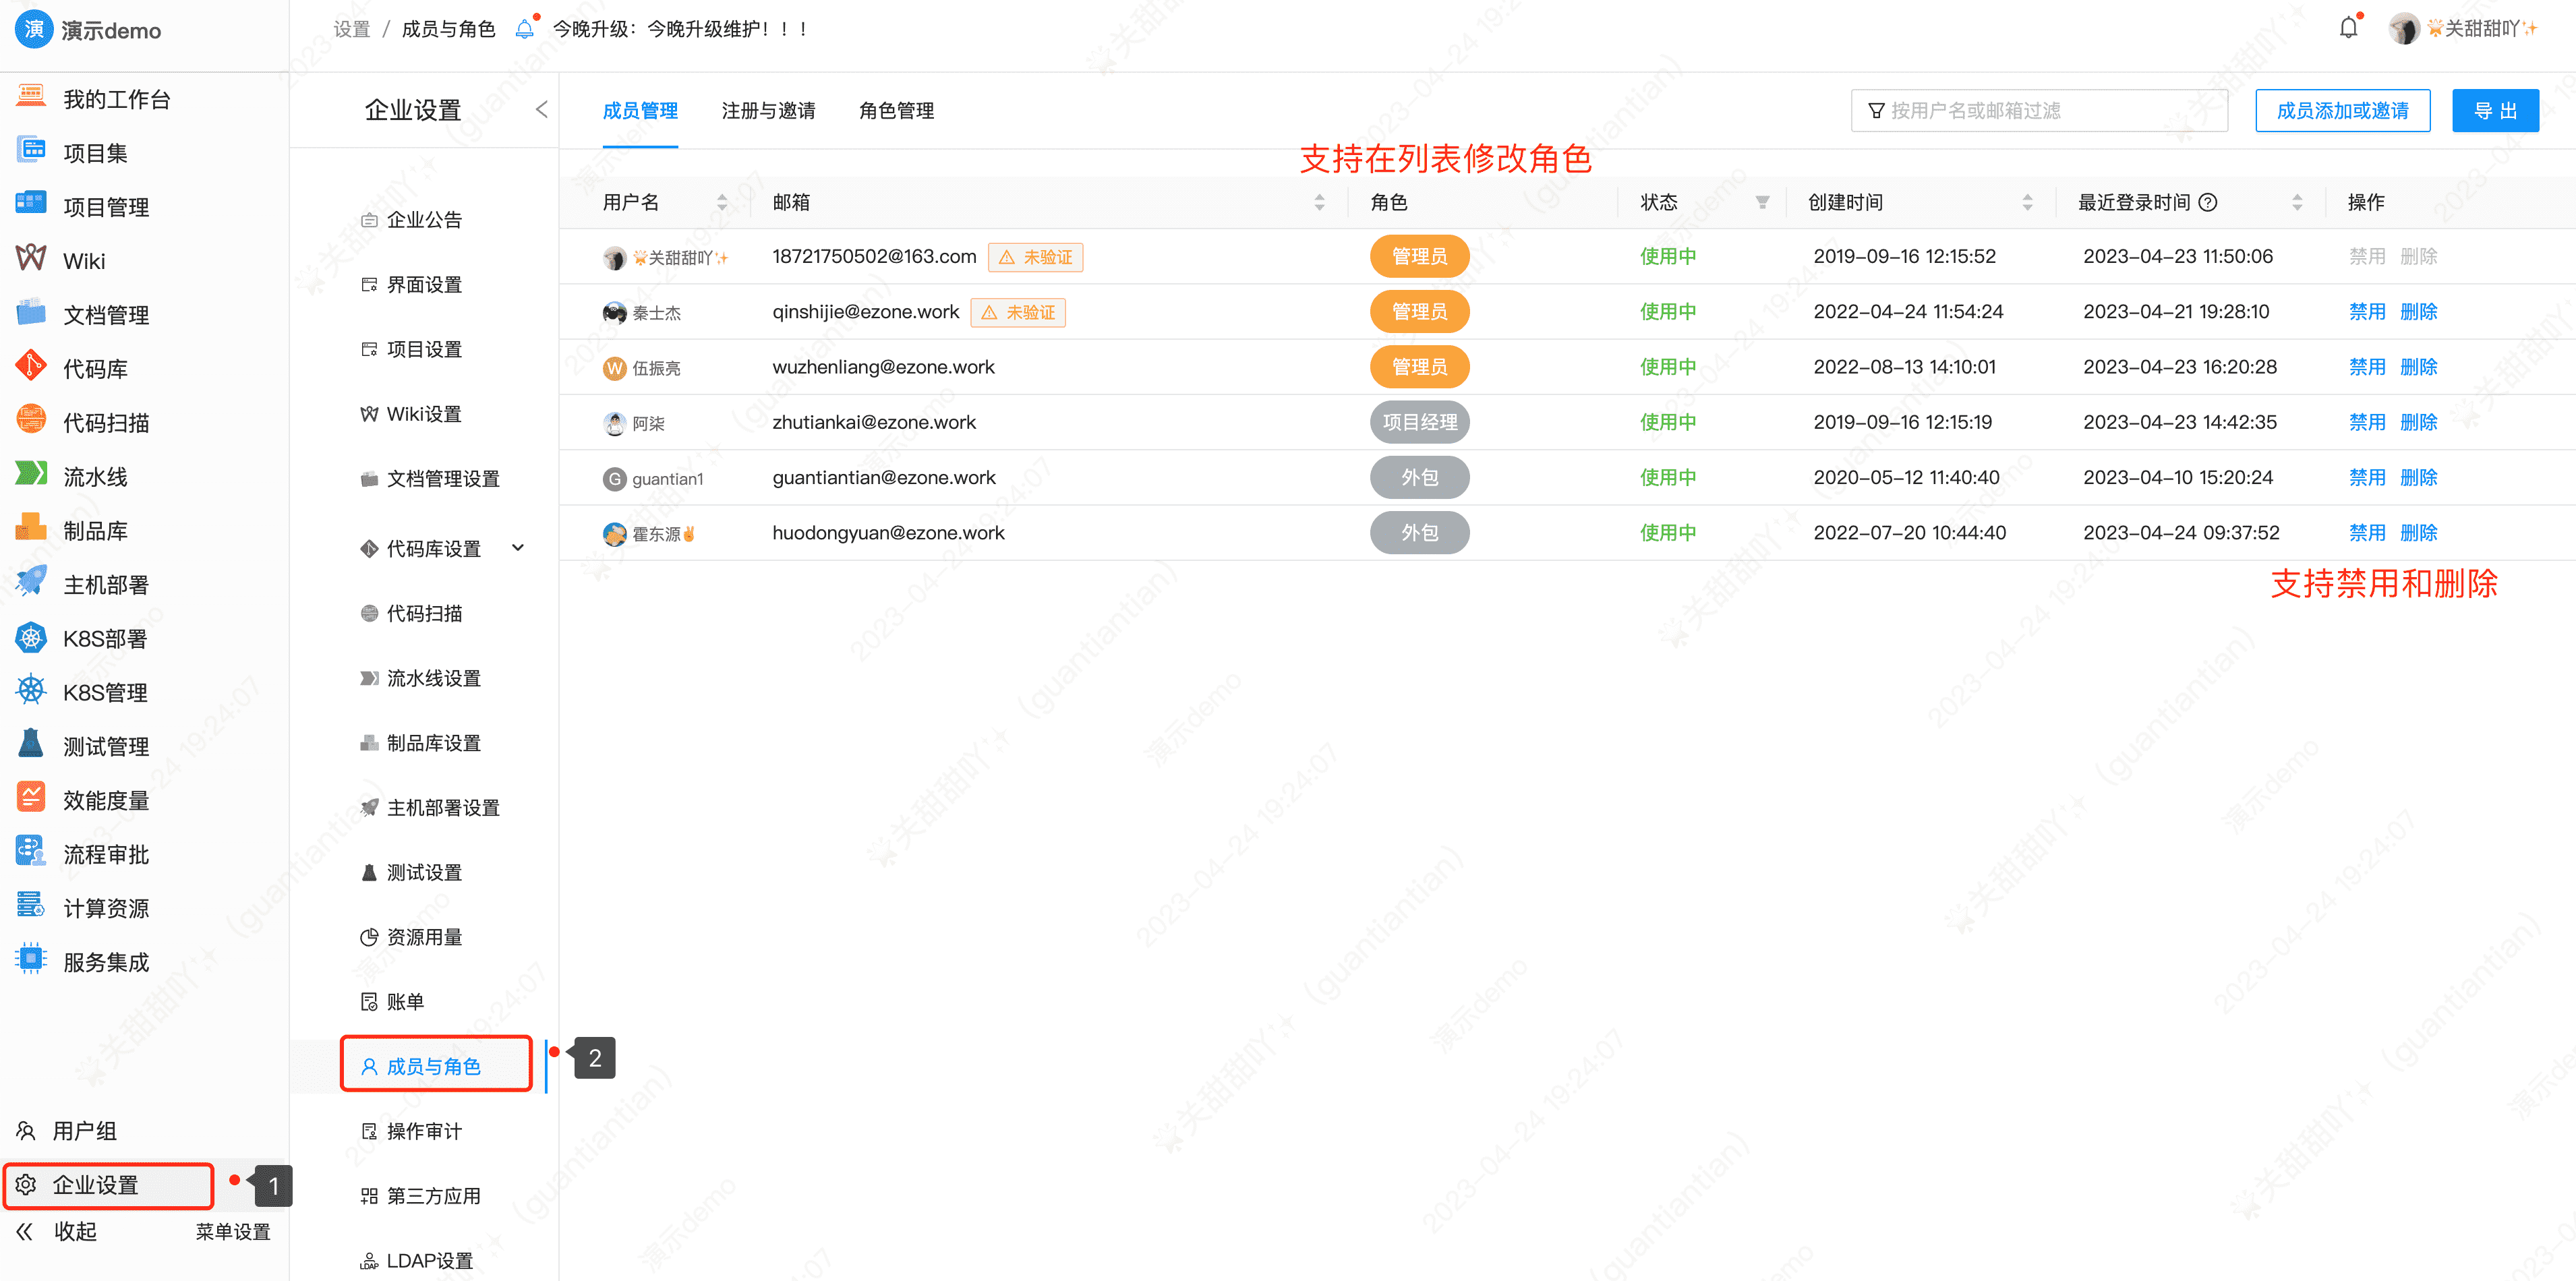This screenshot has width=2576, height=1281.
Task: Click the notification bell icon
Action: tap(2347, 27)
